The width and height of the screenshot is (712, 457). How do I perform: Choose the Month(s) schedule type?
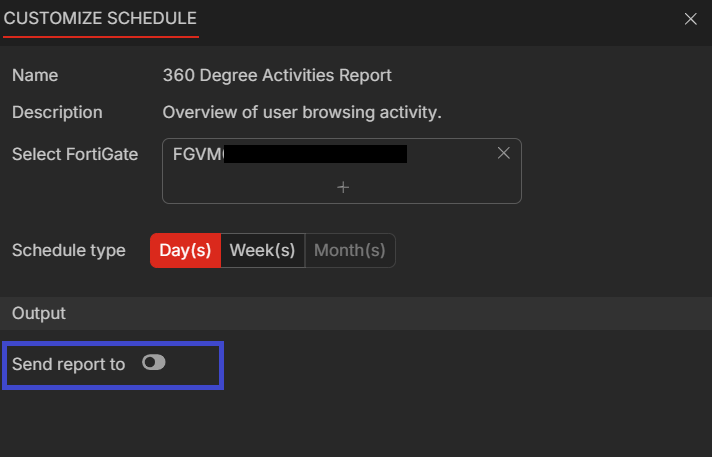pos(349,250)
